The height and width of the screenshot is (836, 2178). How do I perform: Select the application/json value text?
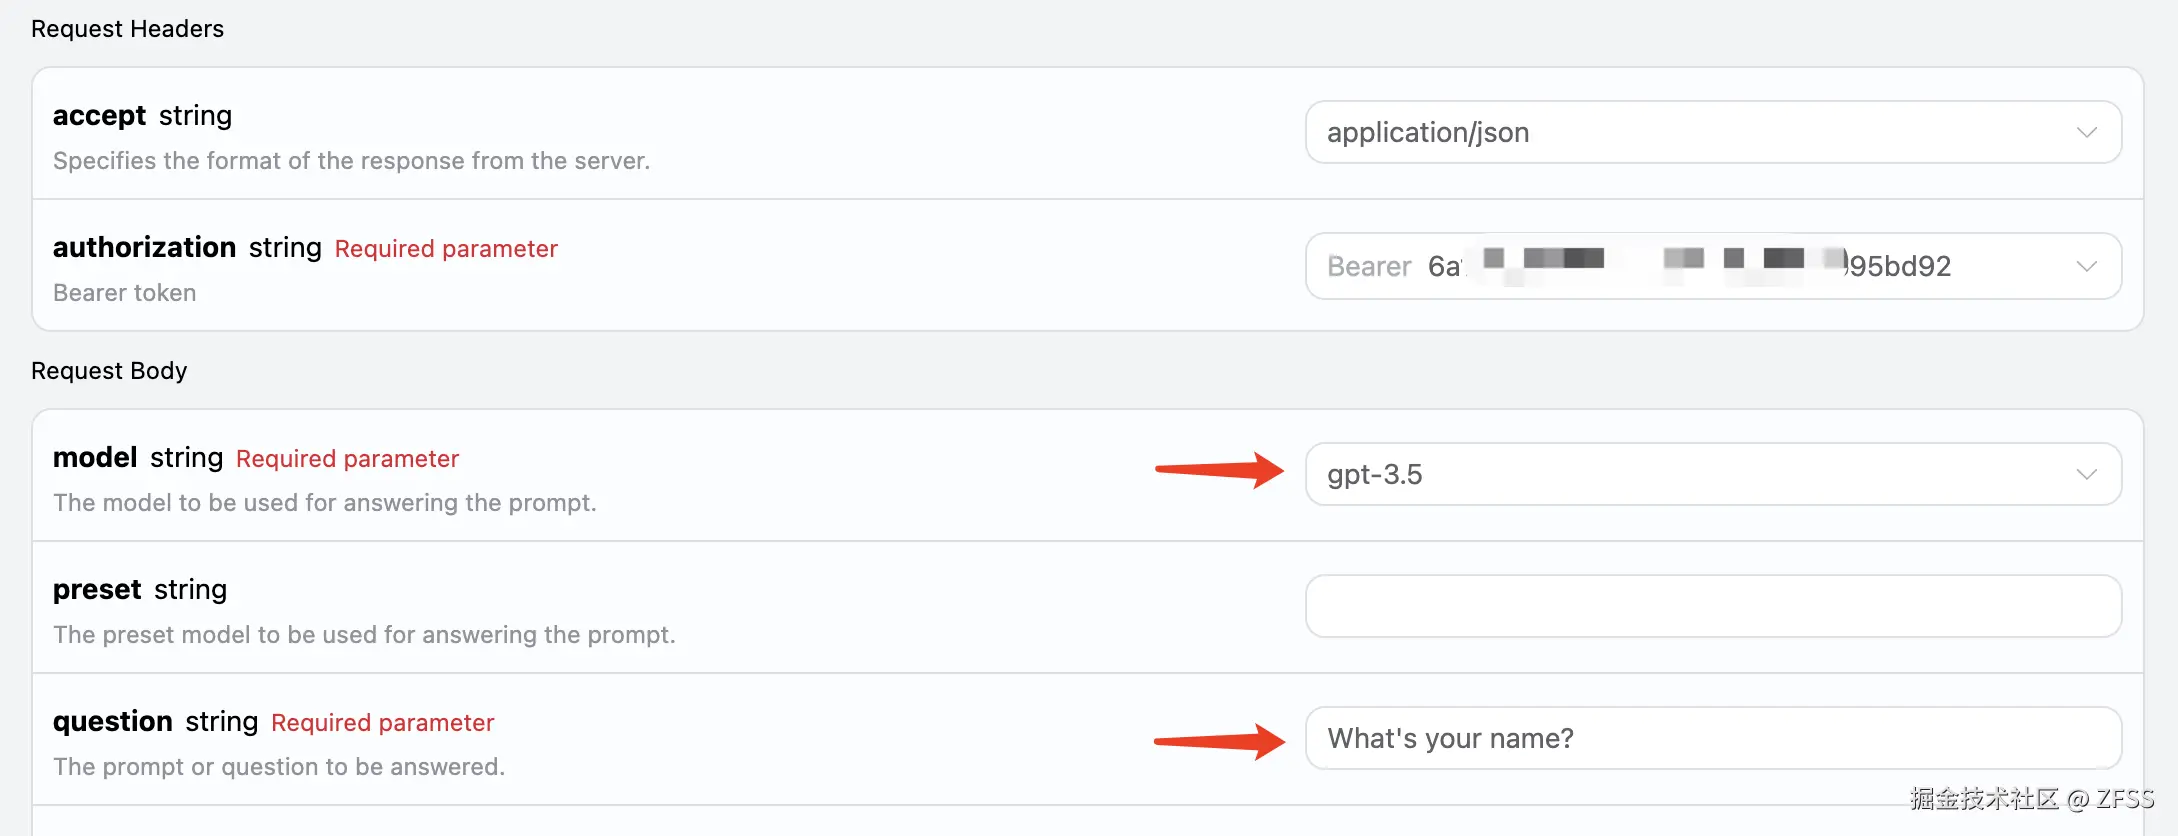tap(1427, 132)
